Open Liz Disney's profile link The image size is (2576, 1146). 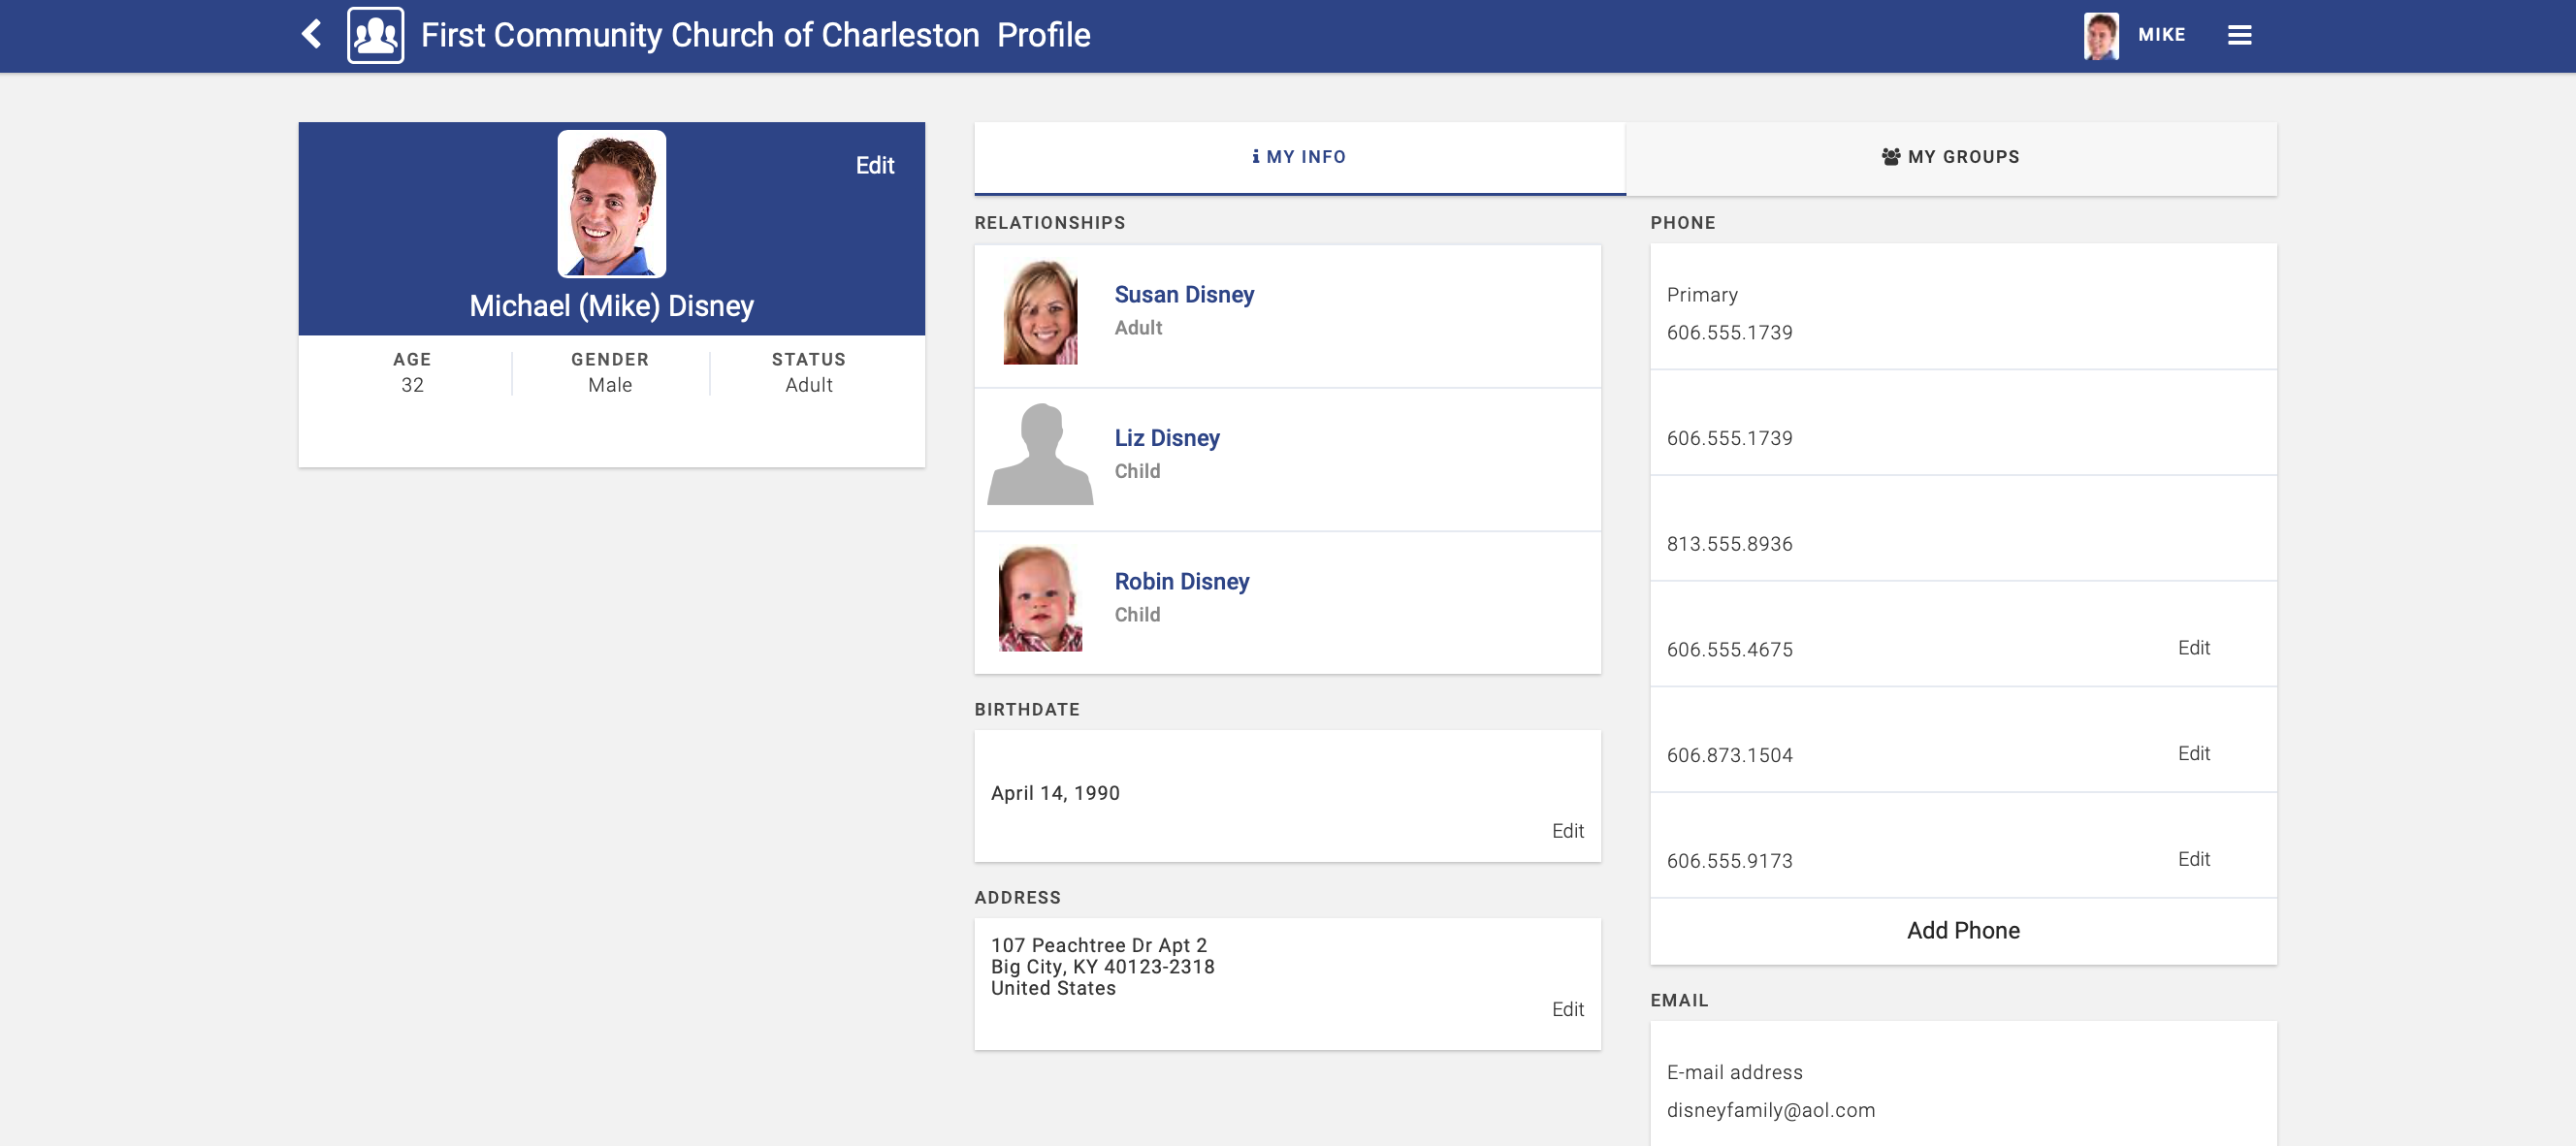click(1166, 438)
